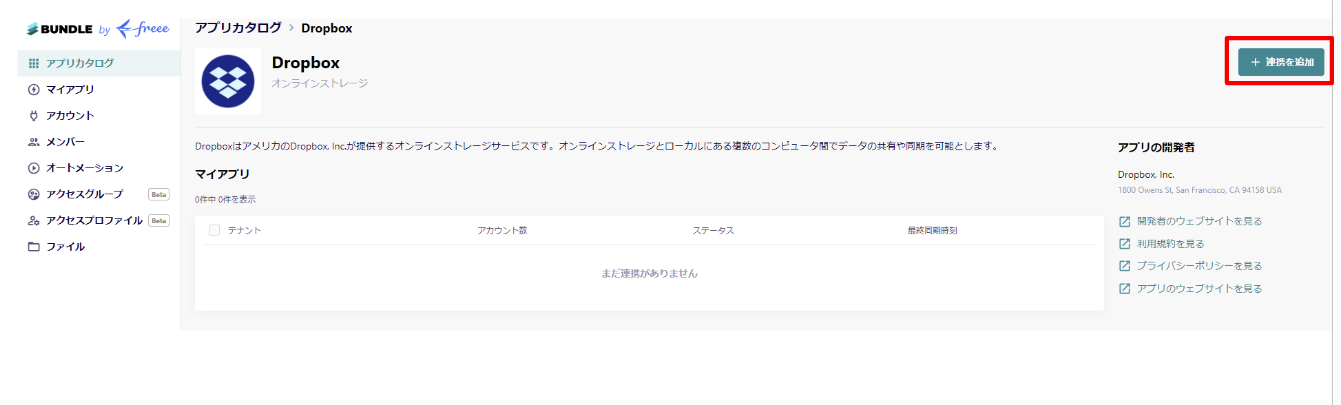The height and width of the screenshot is (405, 1341).
Task: Click the オートメーション play icon
Action: pyautogui.click(x=34, y=168)
